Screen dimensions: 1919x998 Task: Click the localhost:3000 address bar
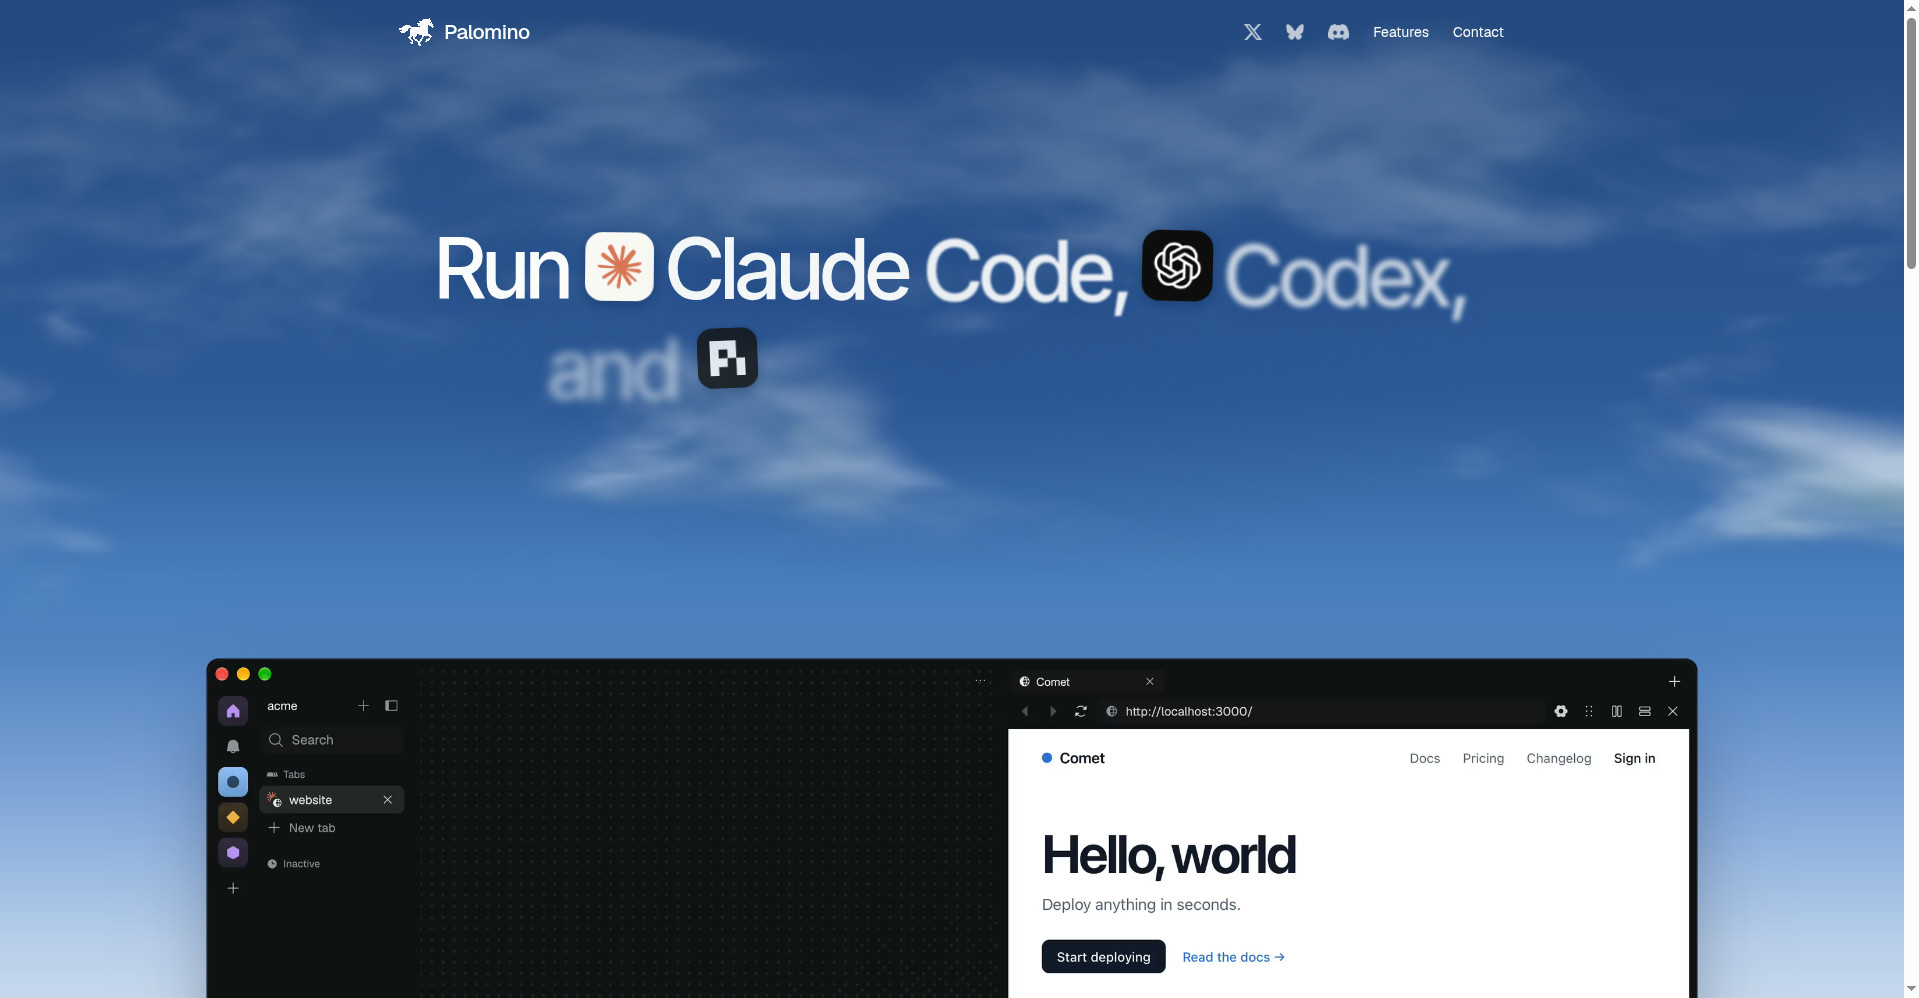click(1322, 711)
